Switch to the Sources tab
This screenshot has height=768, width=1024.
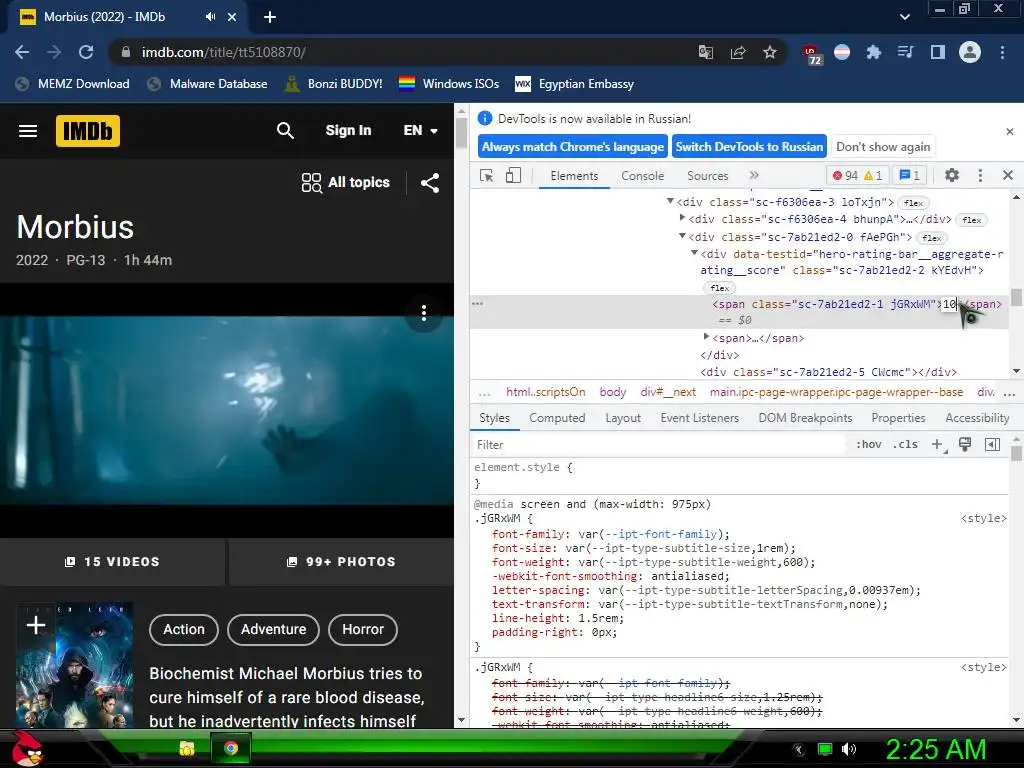707,176
